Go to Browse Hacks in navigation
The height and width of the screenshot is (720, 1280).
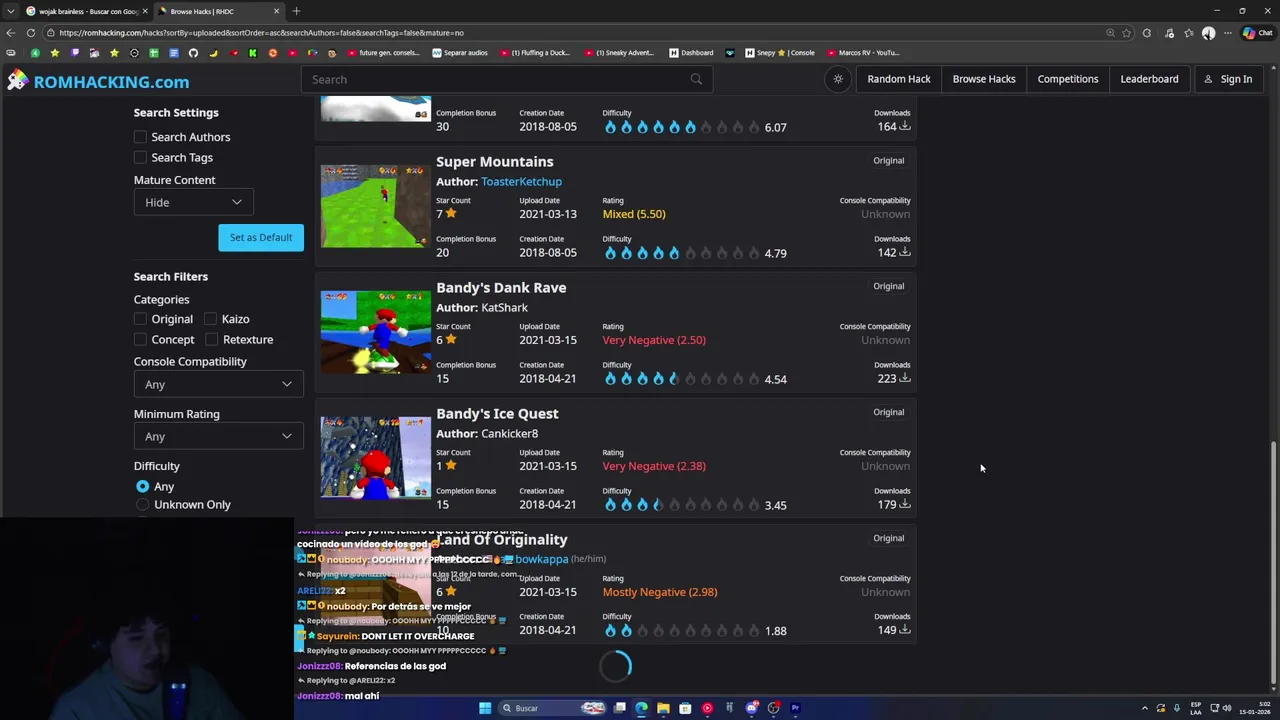coord(983,79)
